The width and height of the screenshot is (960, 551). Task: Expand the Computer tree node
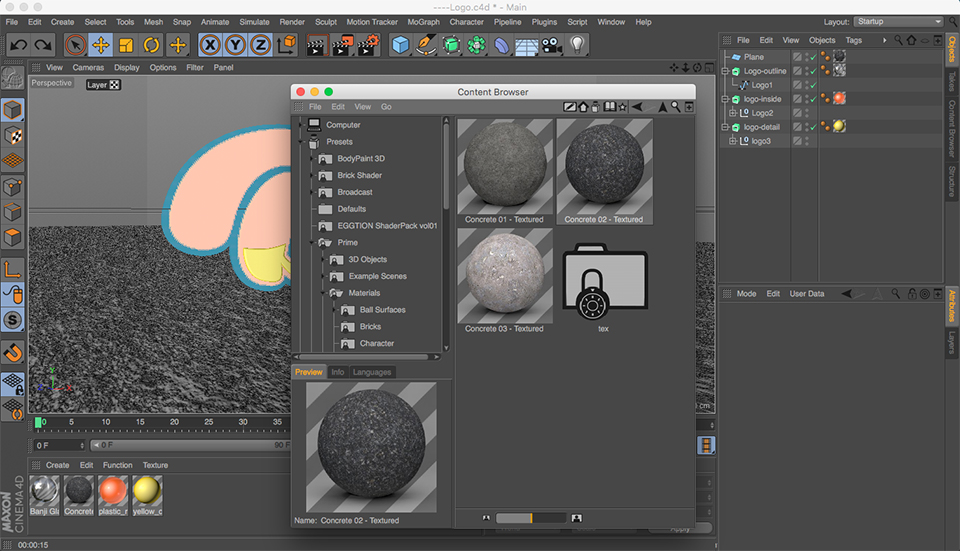point(300,125)
